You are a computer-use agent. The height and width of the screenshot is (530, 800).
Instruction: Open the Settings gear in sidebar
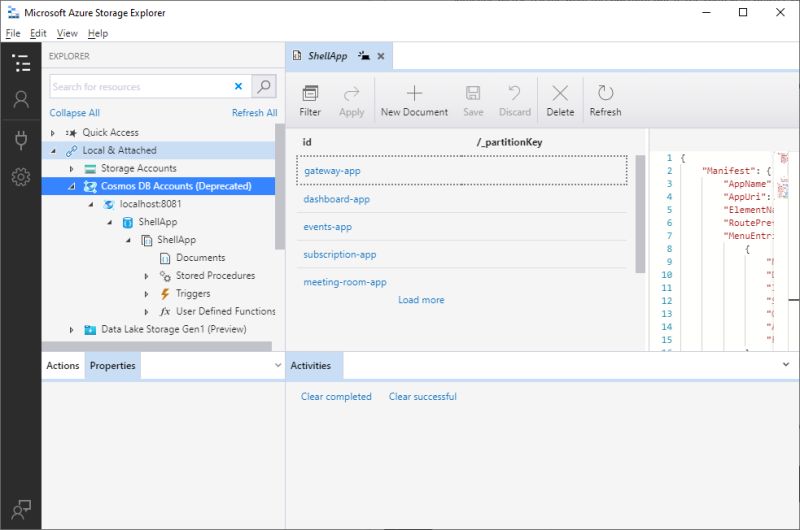point(21,177)
